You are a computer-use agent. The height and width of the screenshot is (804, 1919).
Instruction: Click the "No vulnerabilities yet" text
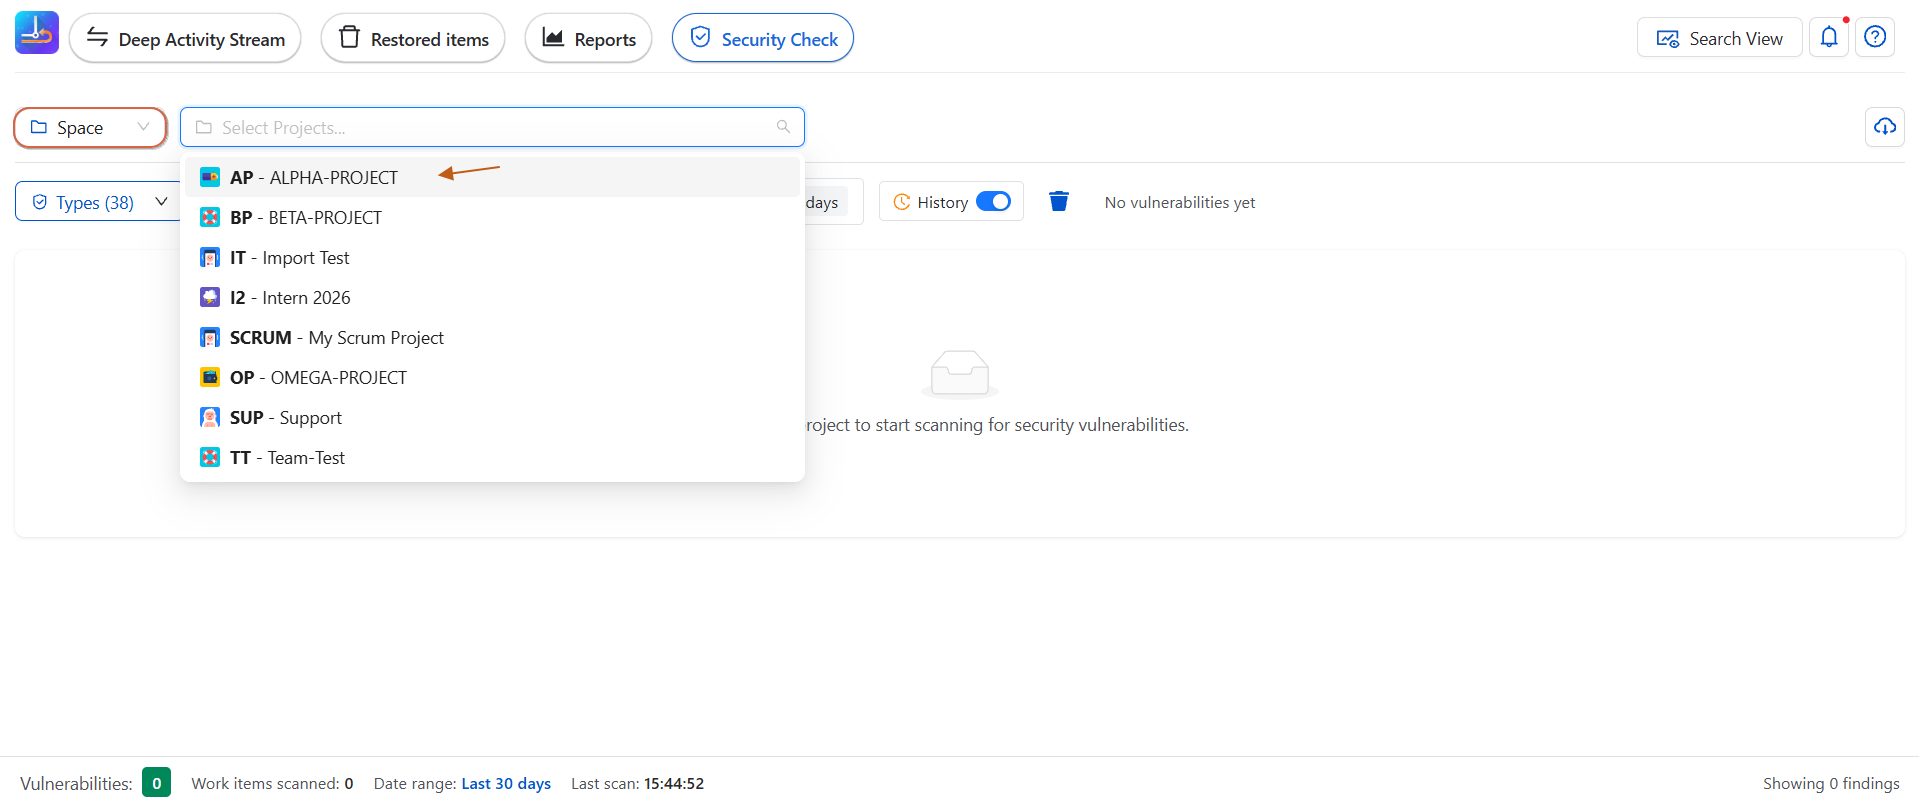tap(1180, 202)
